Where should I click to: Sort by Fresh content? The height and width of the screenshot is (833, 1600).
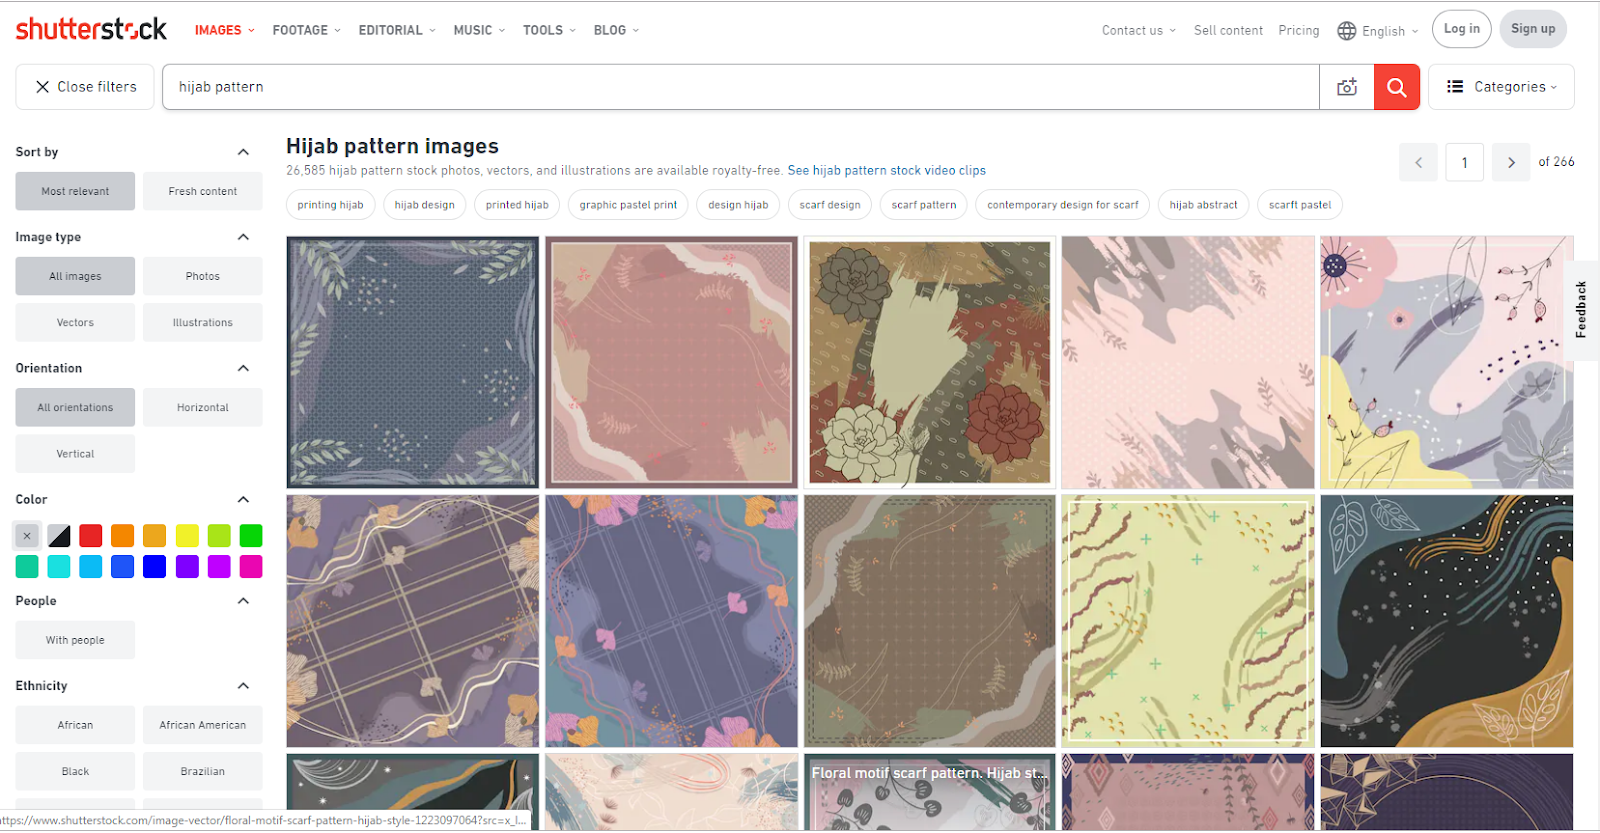203,191
